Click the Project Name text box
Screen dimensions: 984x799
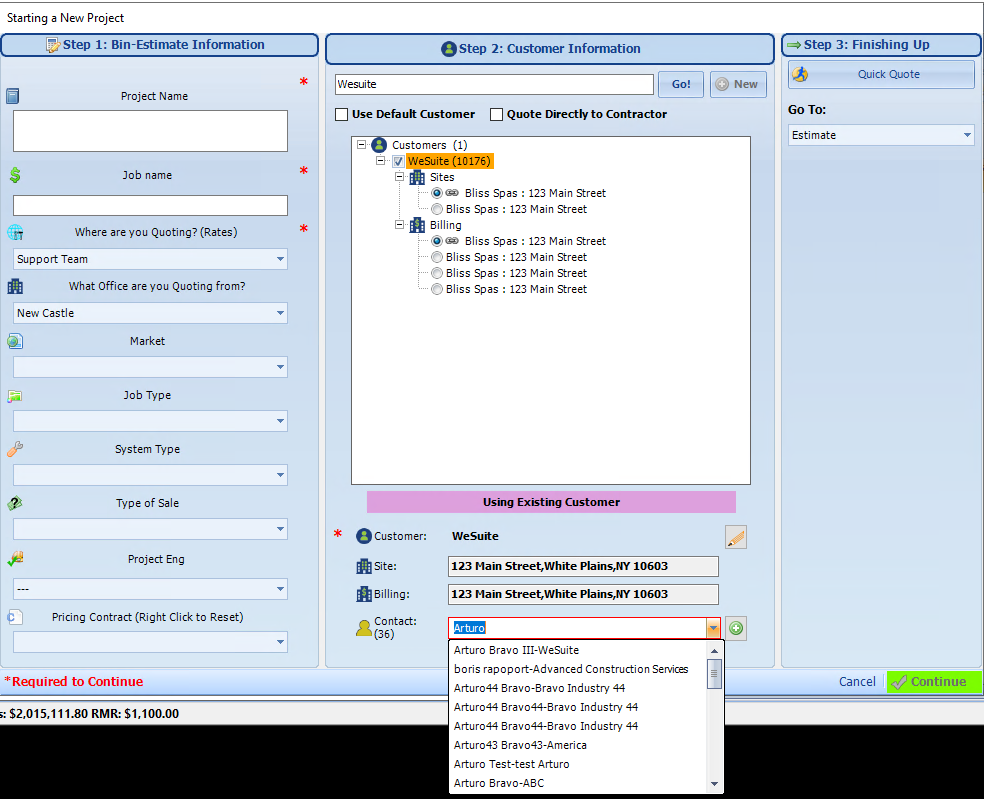[151, 131]
